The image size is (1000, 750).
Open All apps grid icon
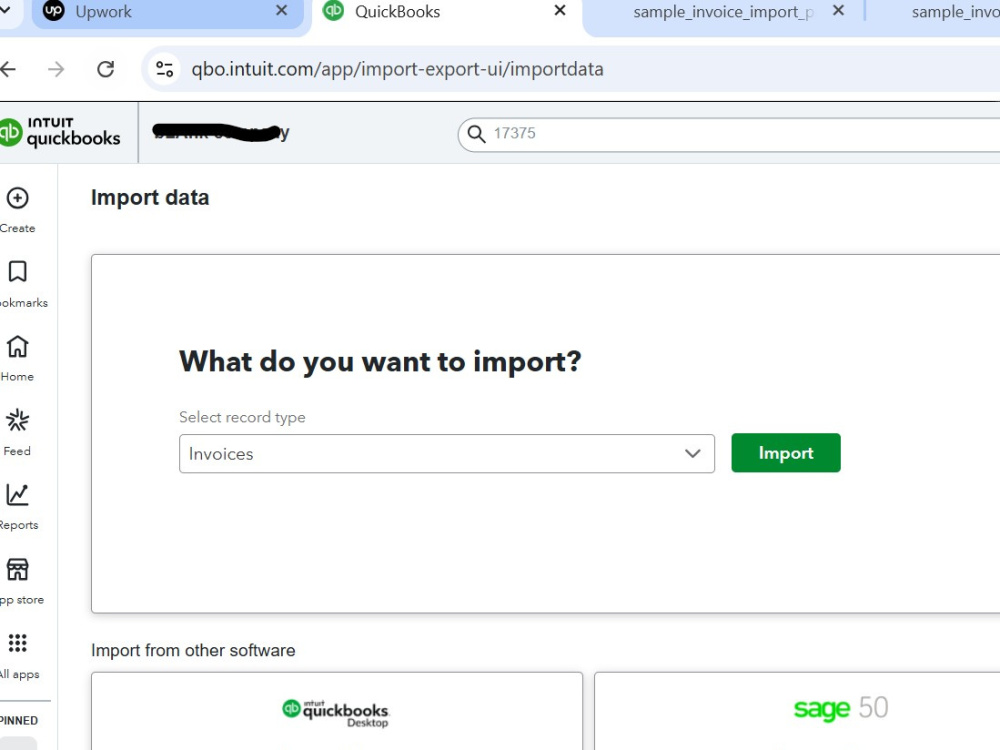17,643
